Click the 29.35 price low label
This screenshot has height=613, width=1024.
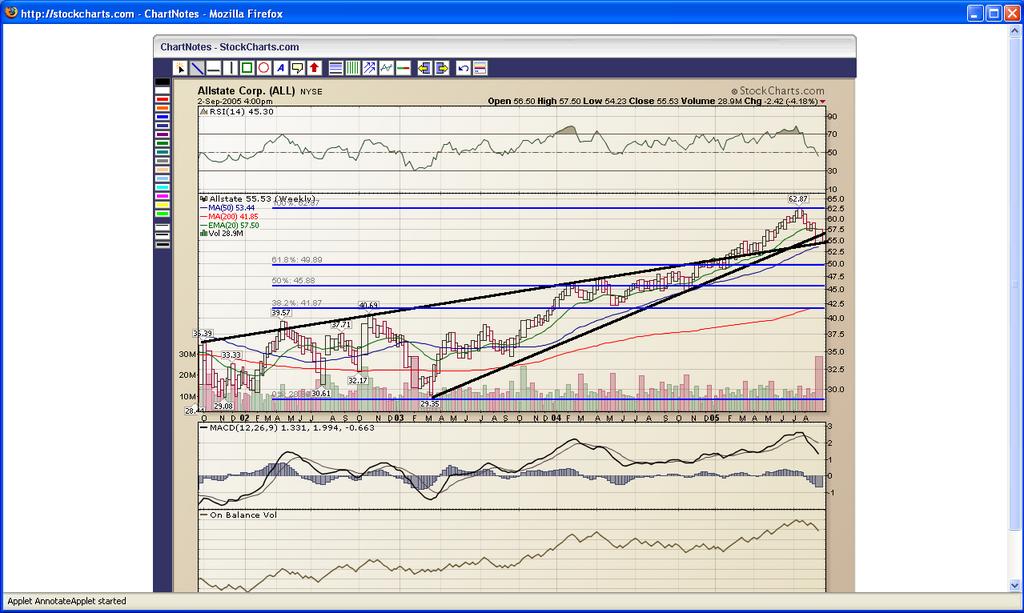pyautogui.click(x=430, y=404)
